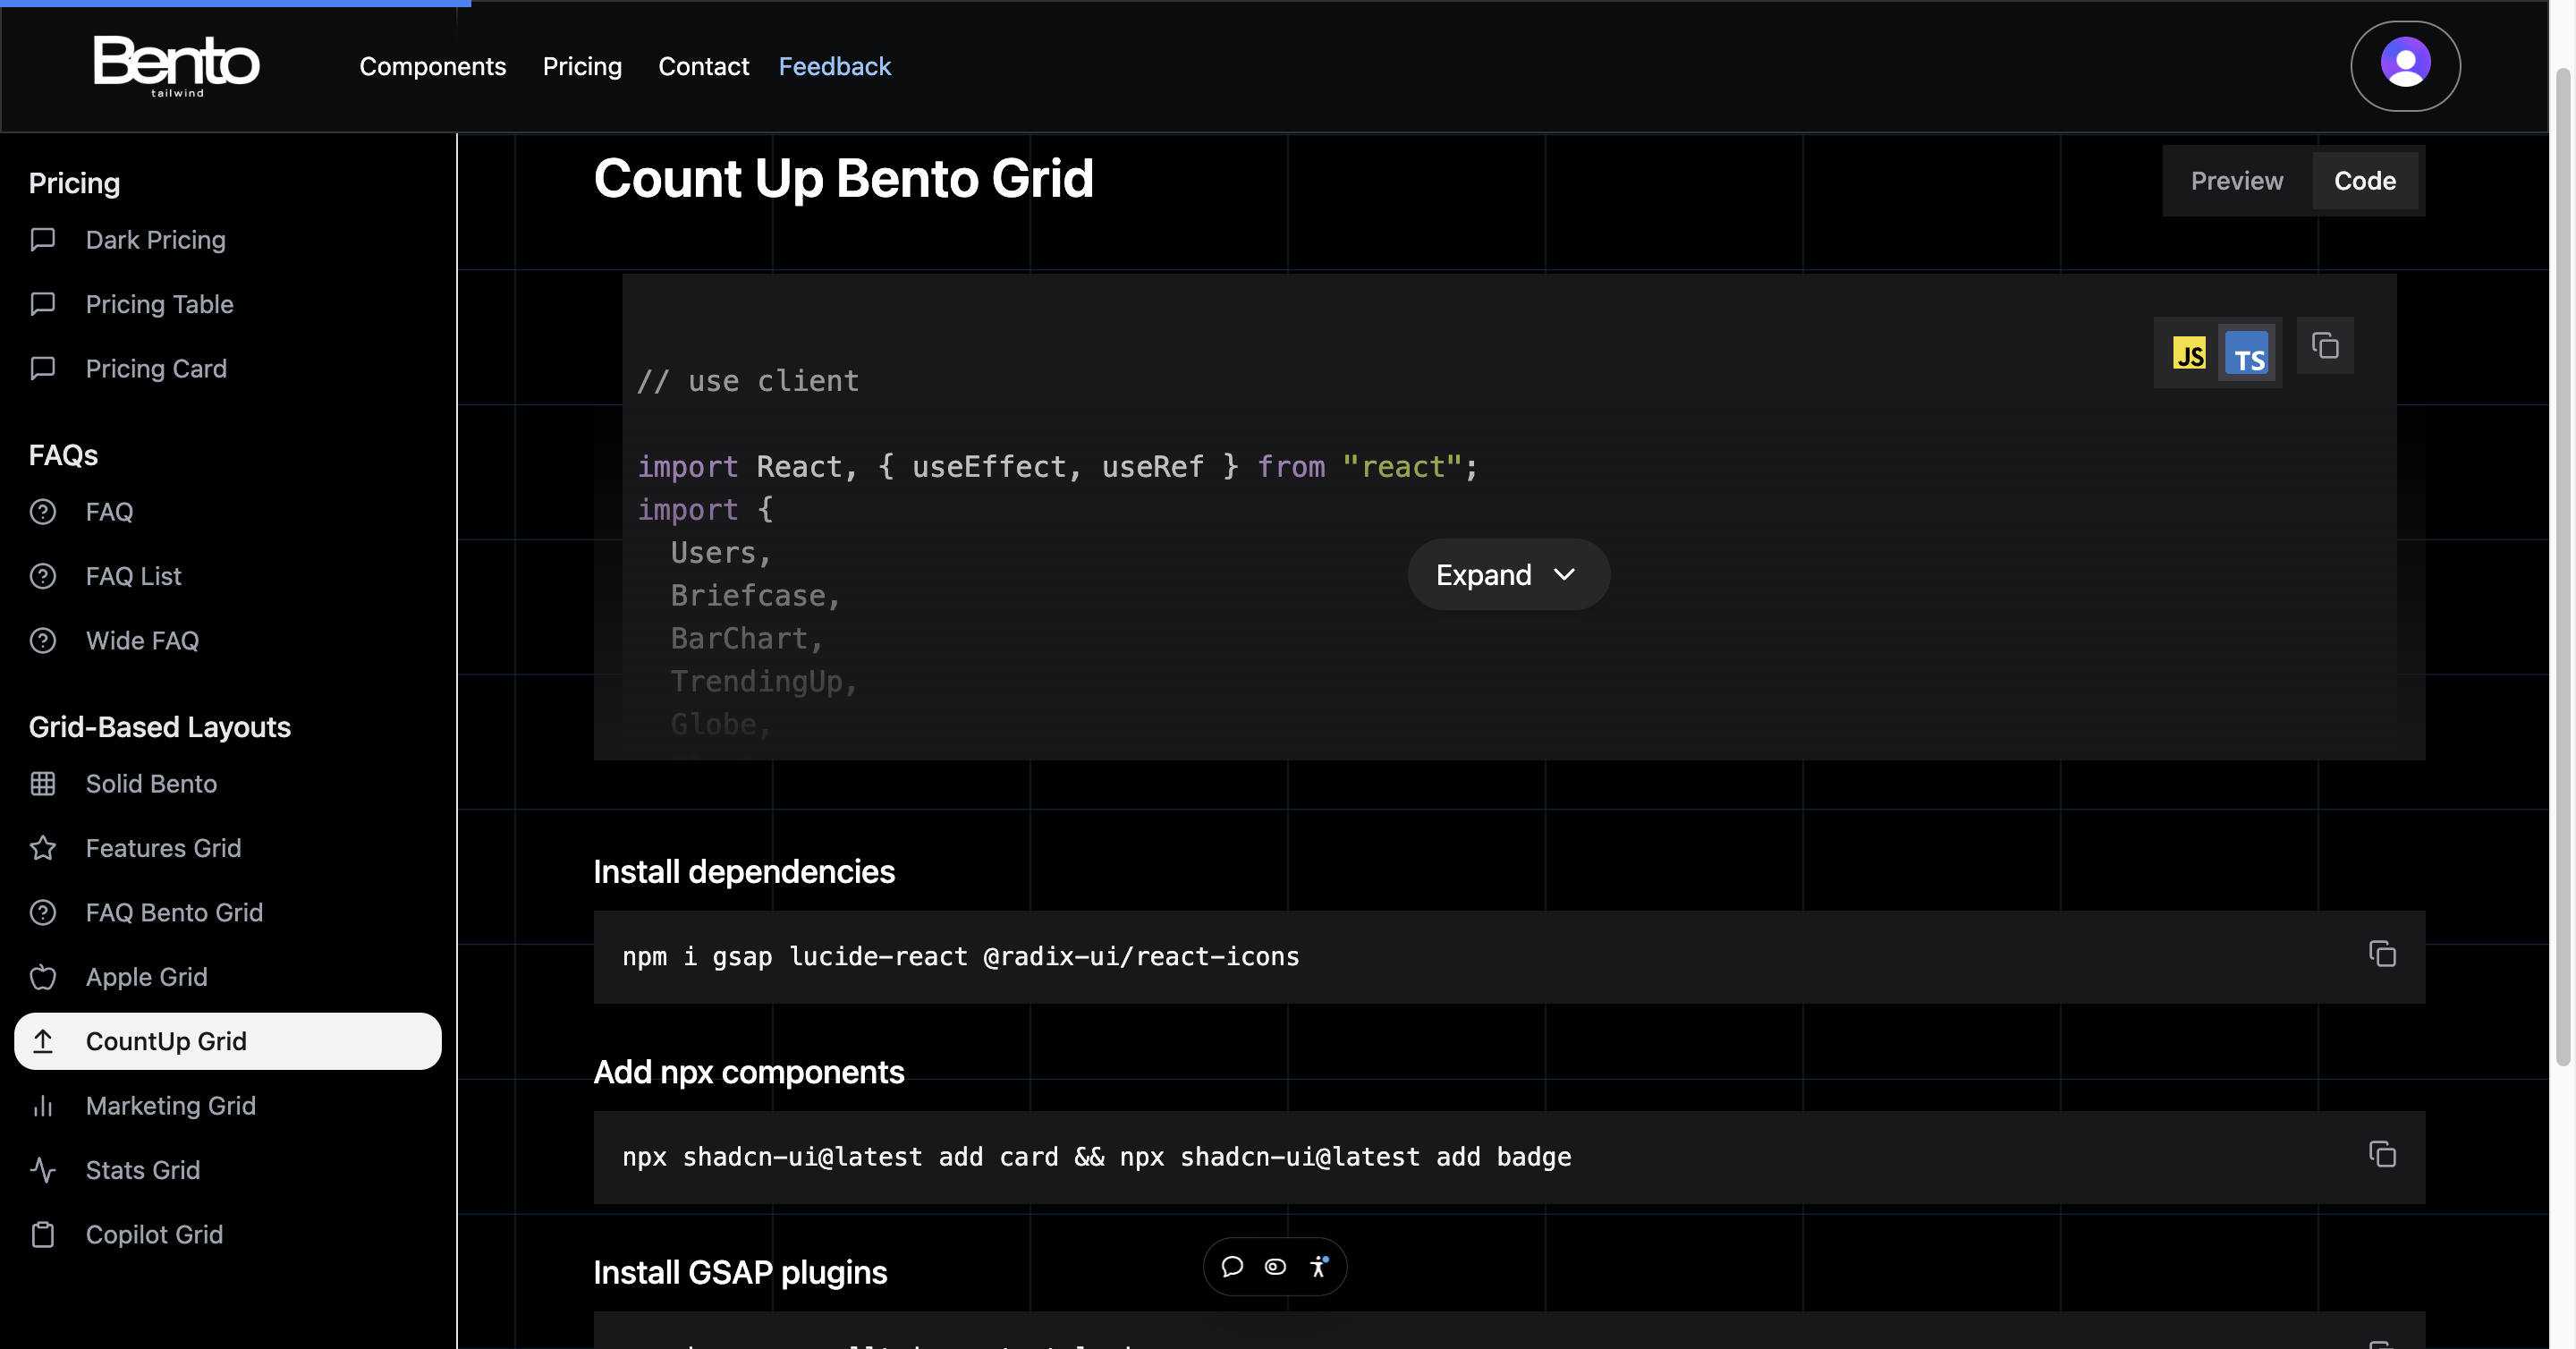Open the comment bubble in floating toolbar
This screenshot has width=2576, height=1349.
click(x=1232, y=1266)
